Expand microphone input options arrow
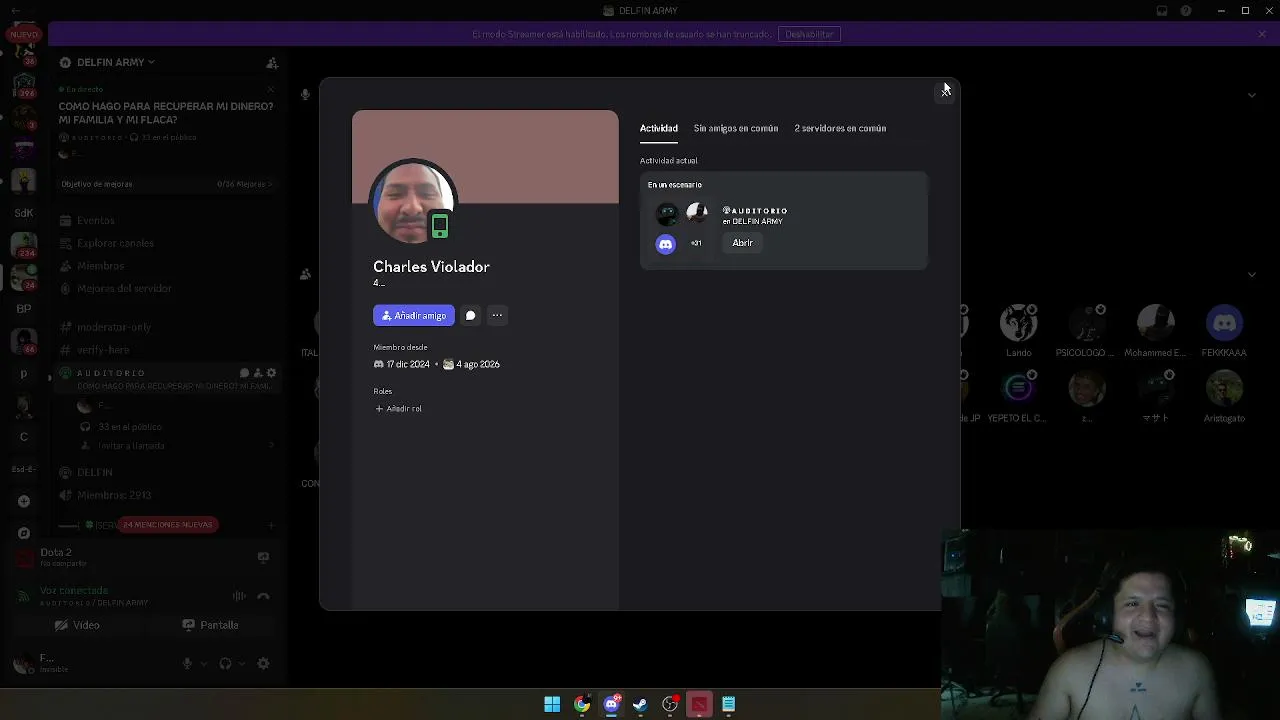 pyautogui.click(x=204, y=664)
